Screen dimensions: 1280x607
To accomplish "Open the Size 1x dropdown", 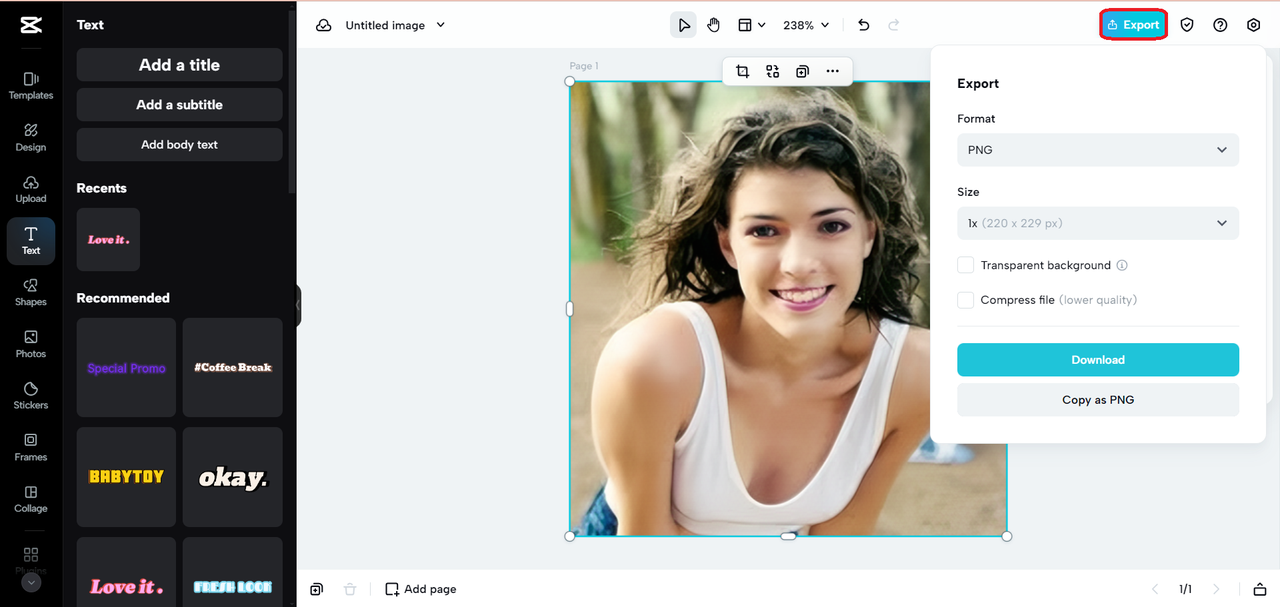I will tap(1098, 223).
